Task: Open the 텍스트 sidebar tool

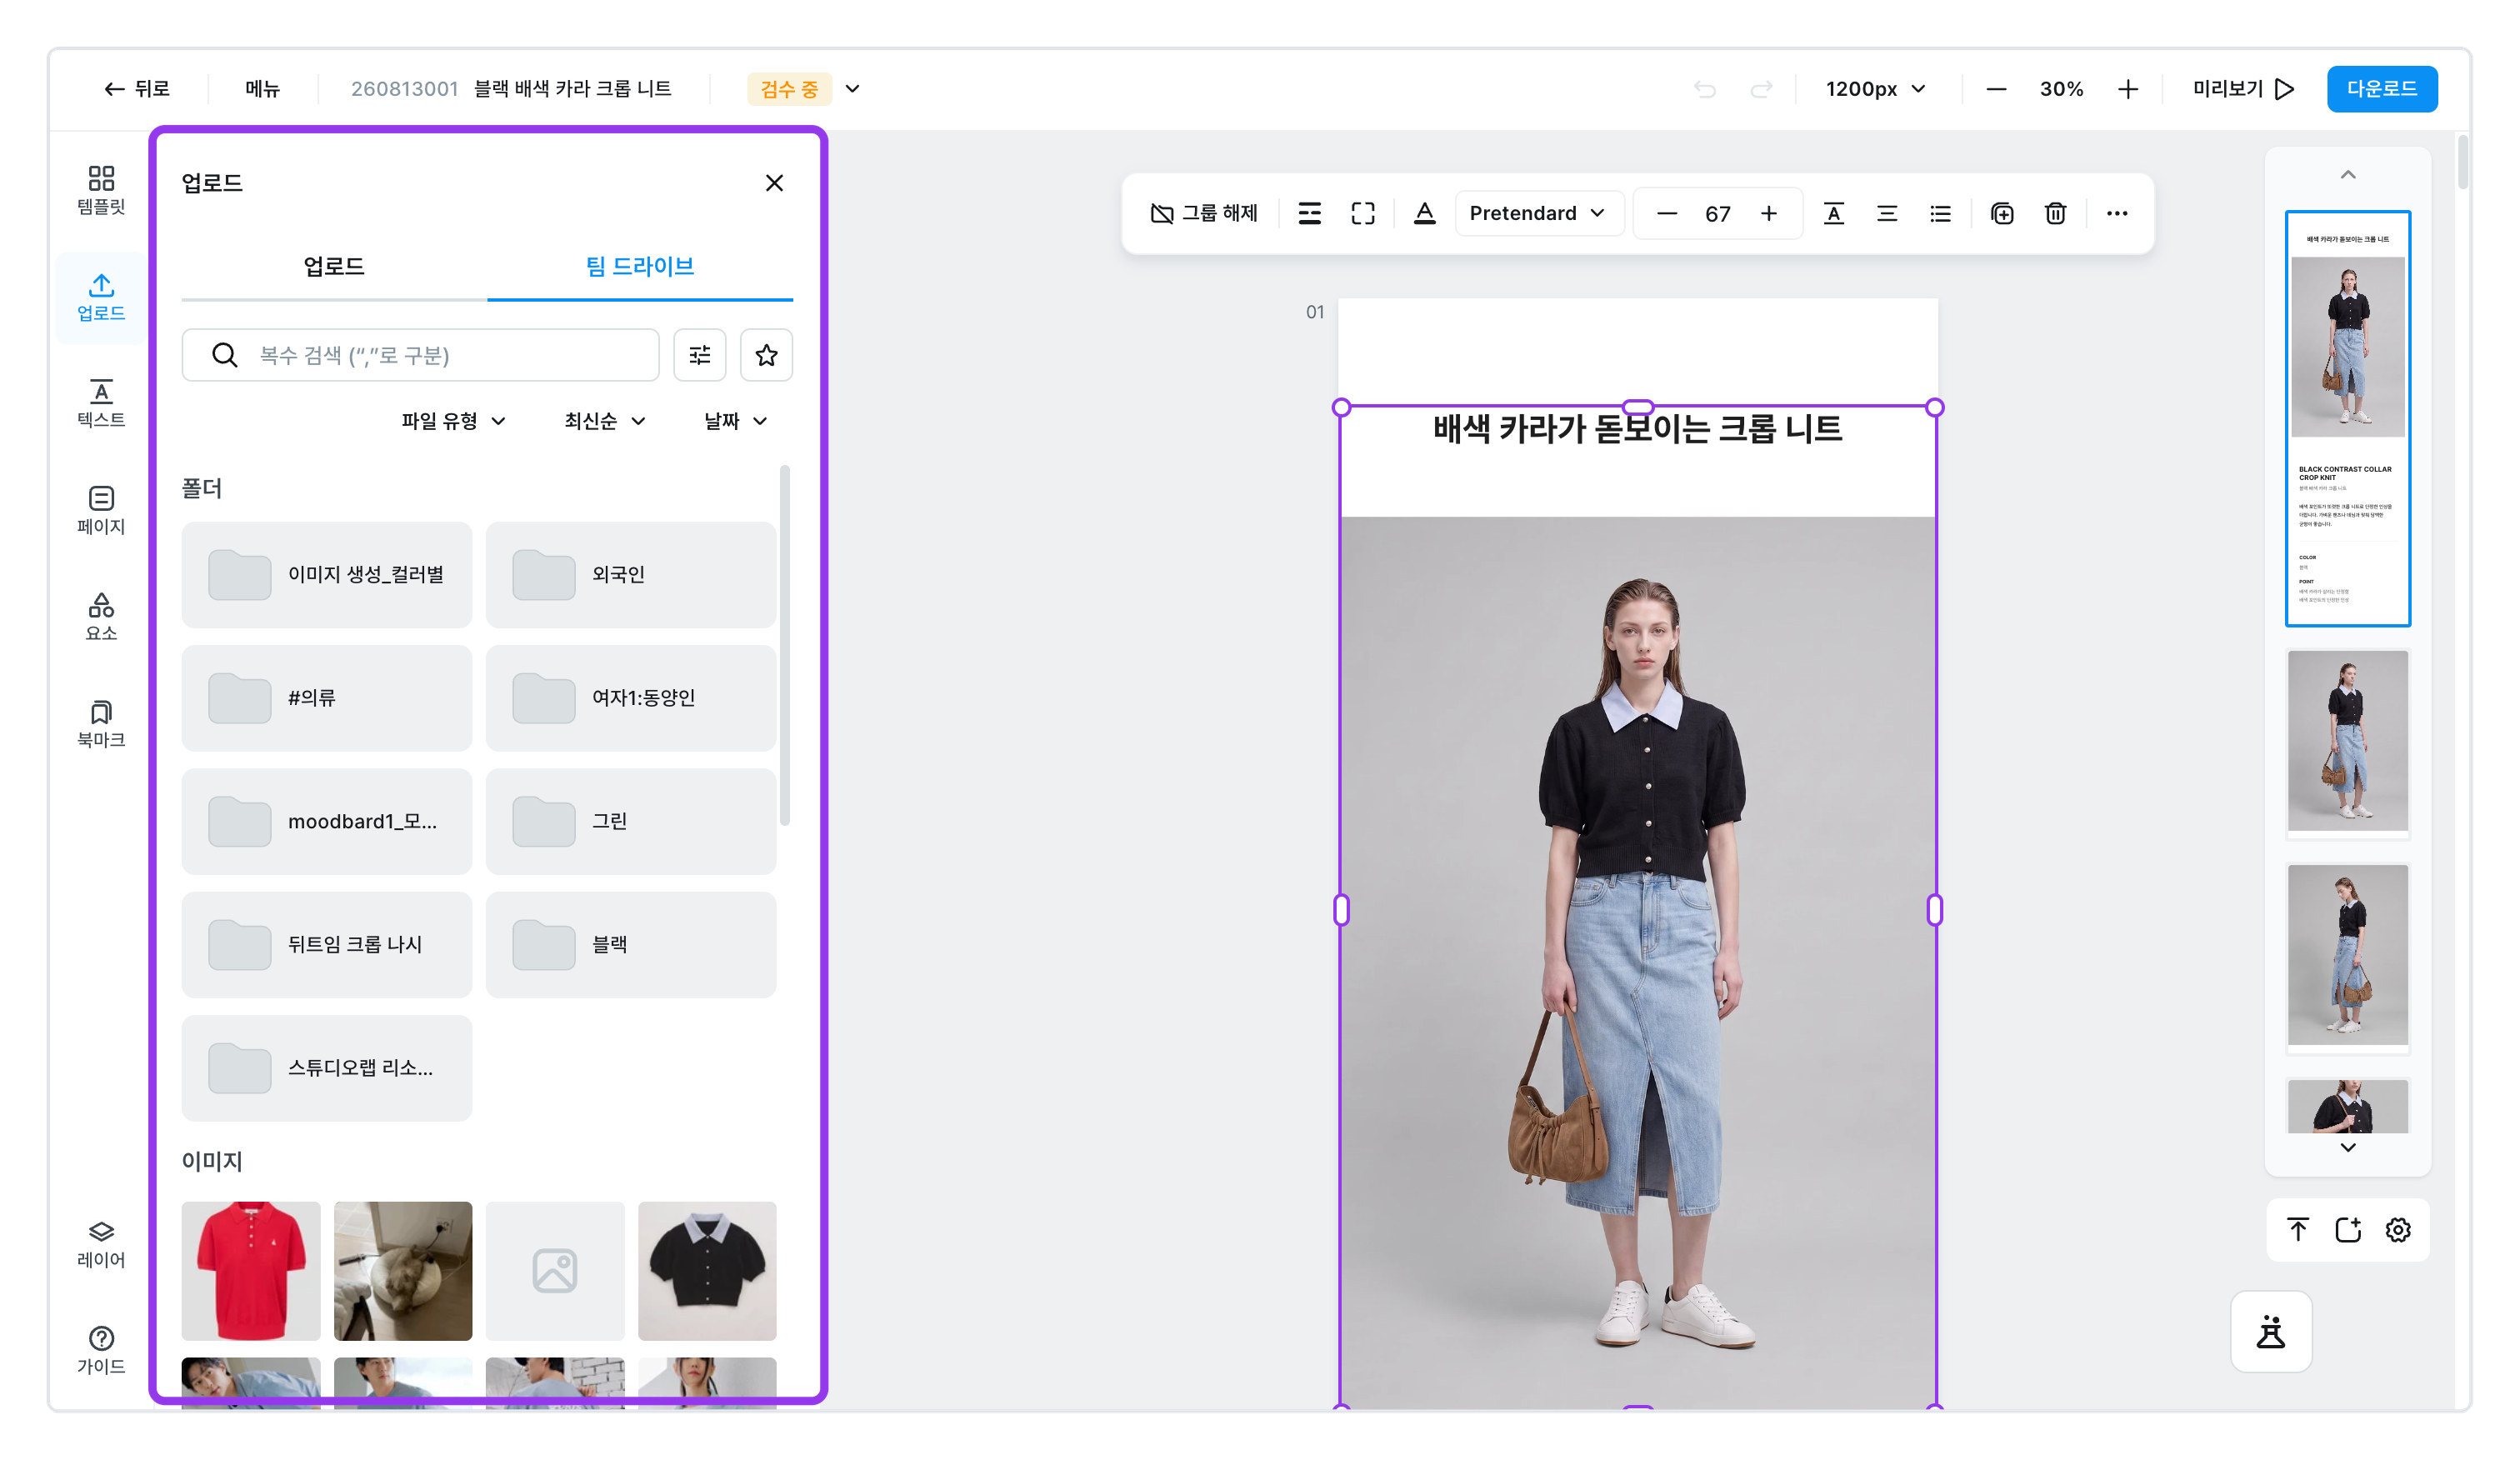Action: coord(101,403)
